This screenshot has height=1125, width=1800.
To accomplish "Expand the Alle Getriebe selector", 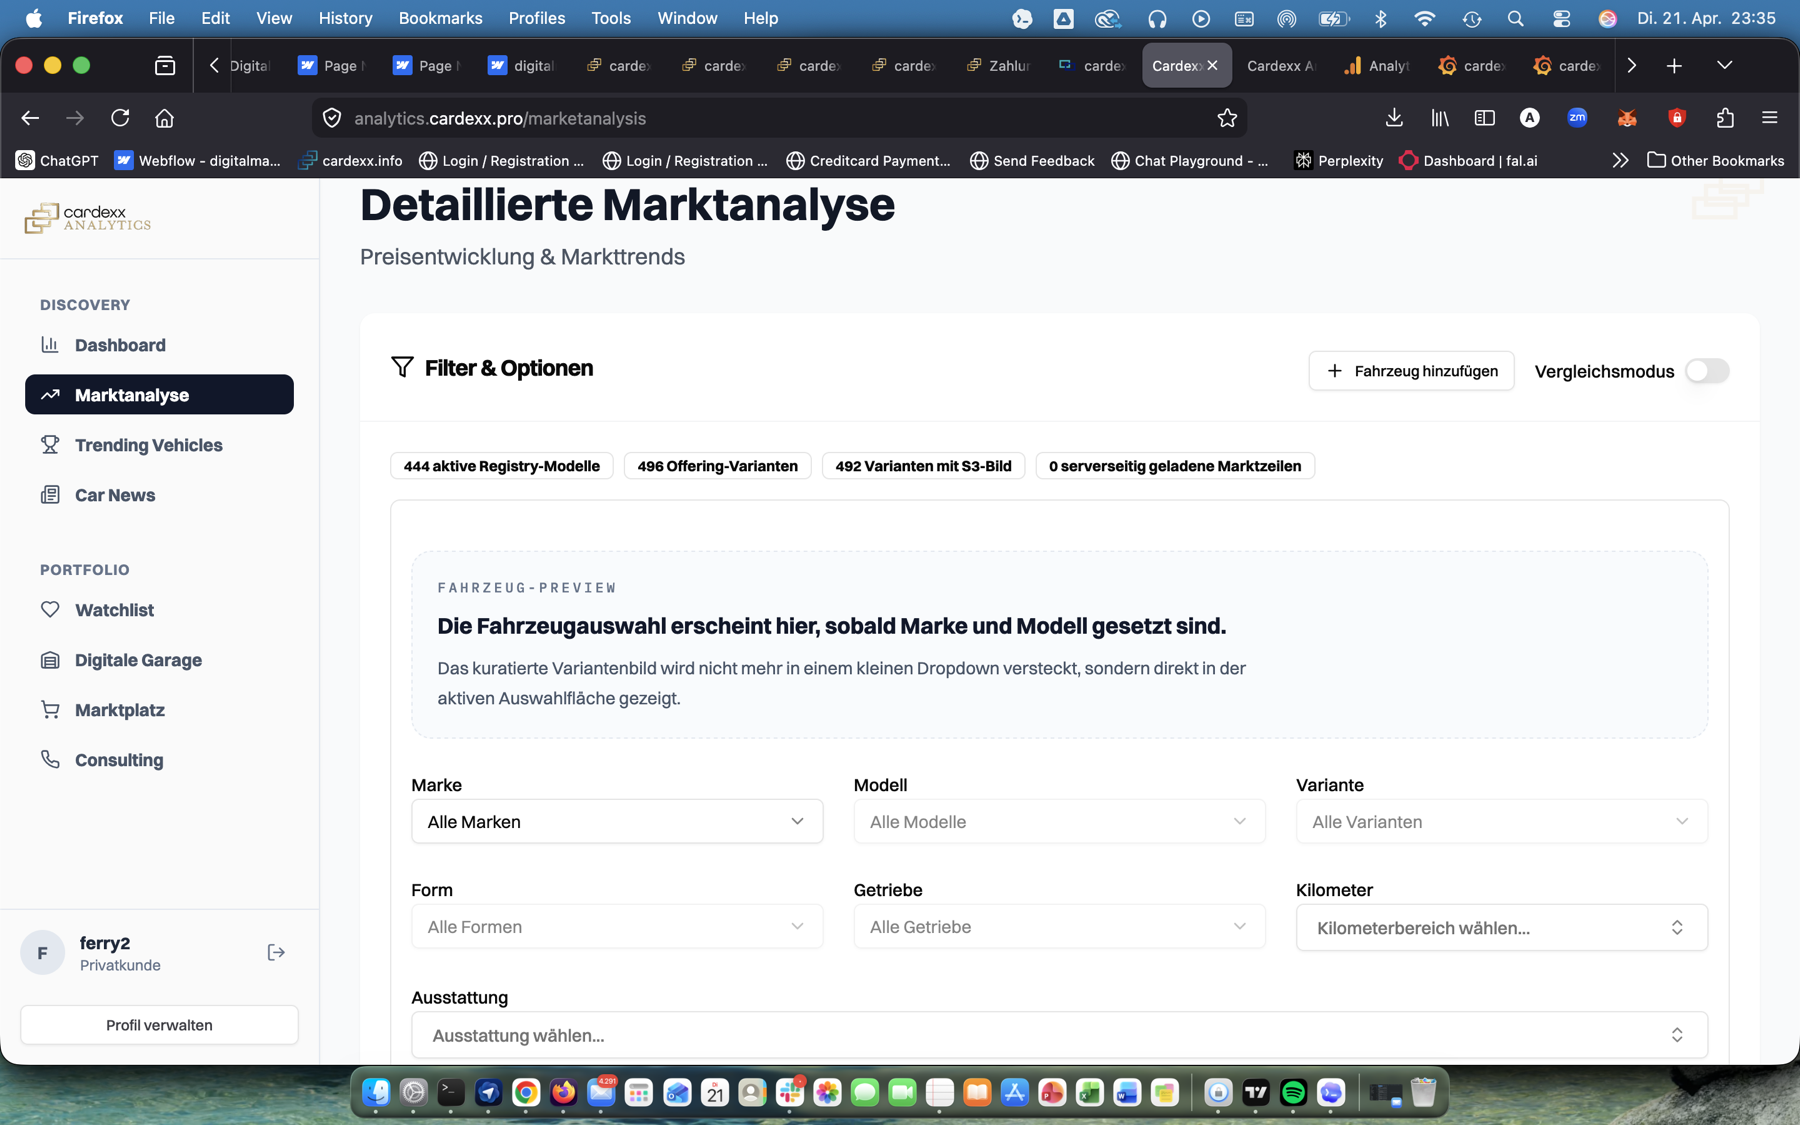I will [x=1059, y=926].
